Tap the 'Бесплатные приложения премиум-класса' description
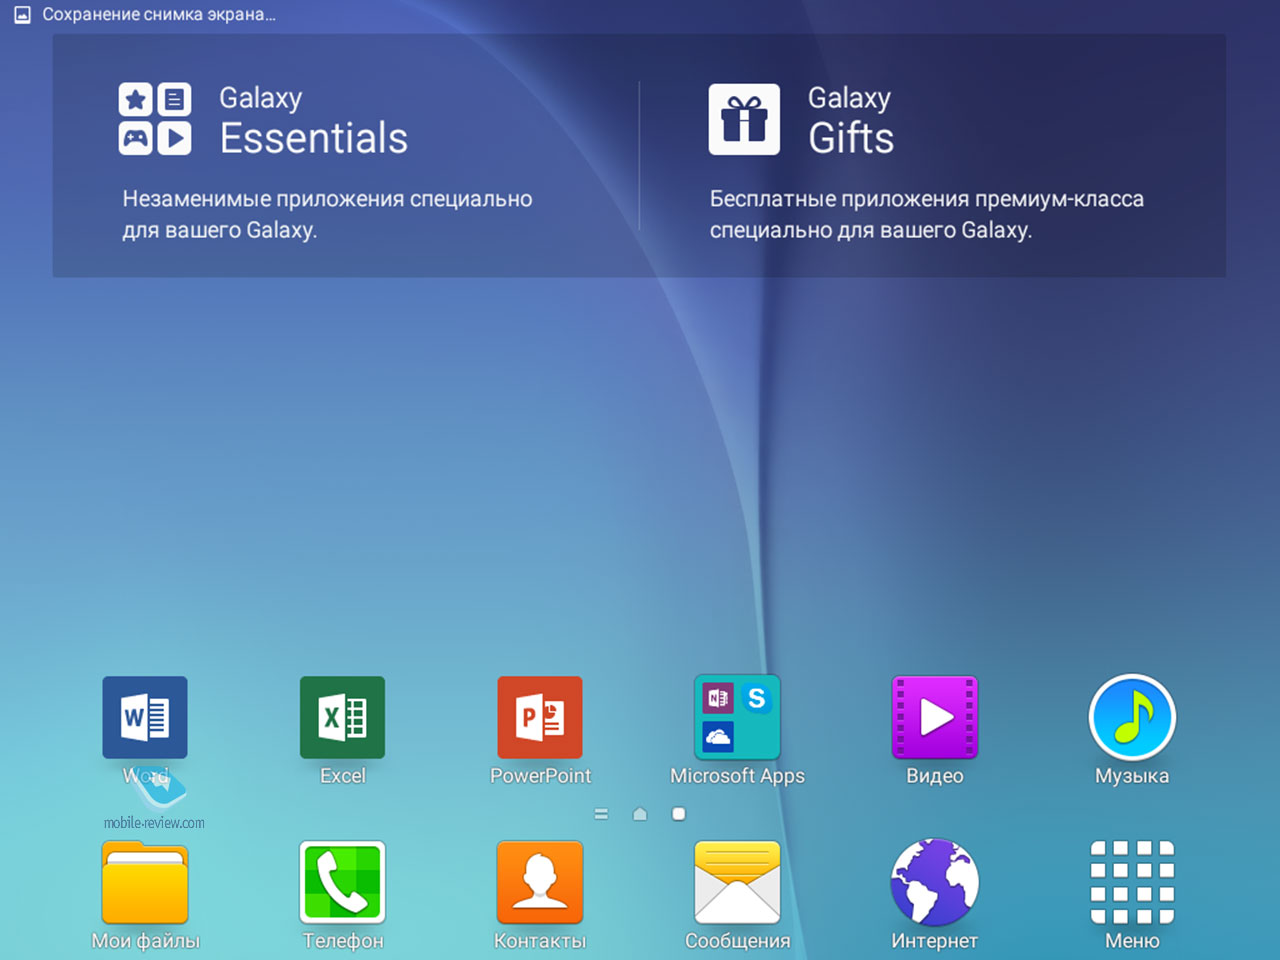Image resolution: width=1280 pixels, height=960 pixels. pos(927,214)
